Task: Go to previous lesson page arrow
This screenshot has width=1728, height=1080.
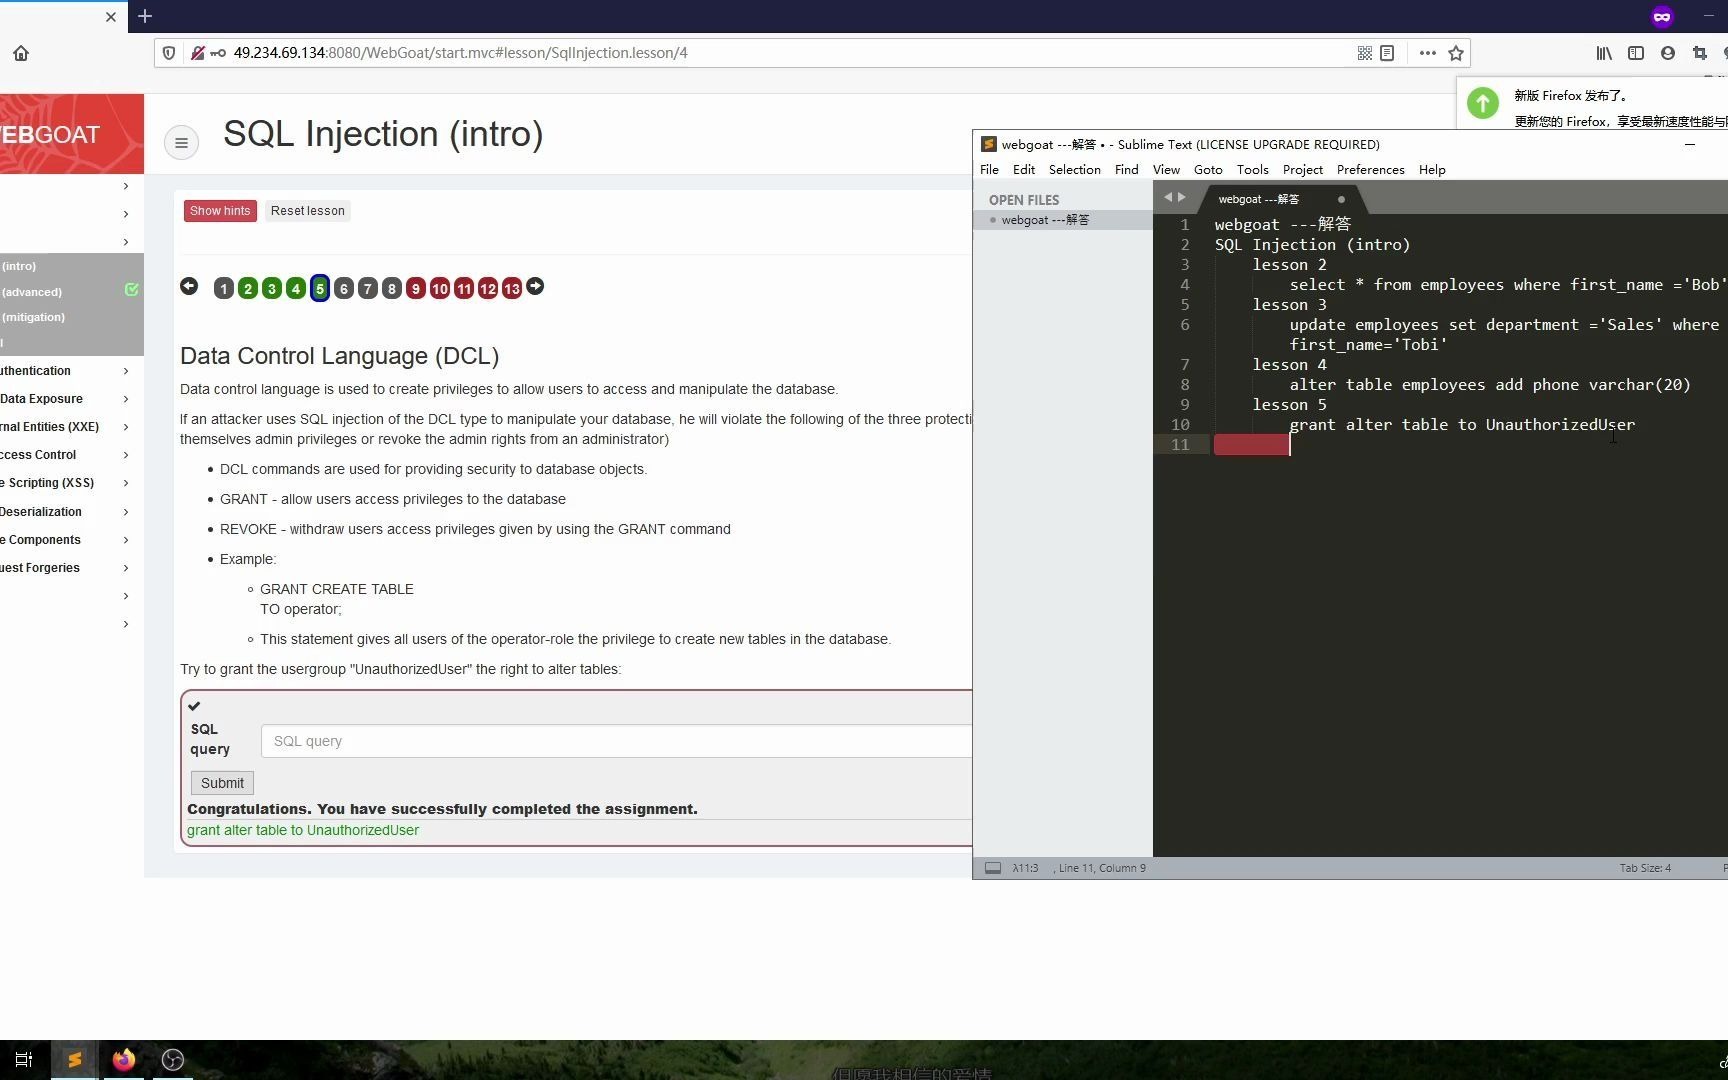Action: (189, 287)
